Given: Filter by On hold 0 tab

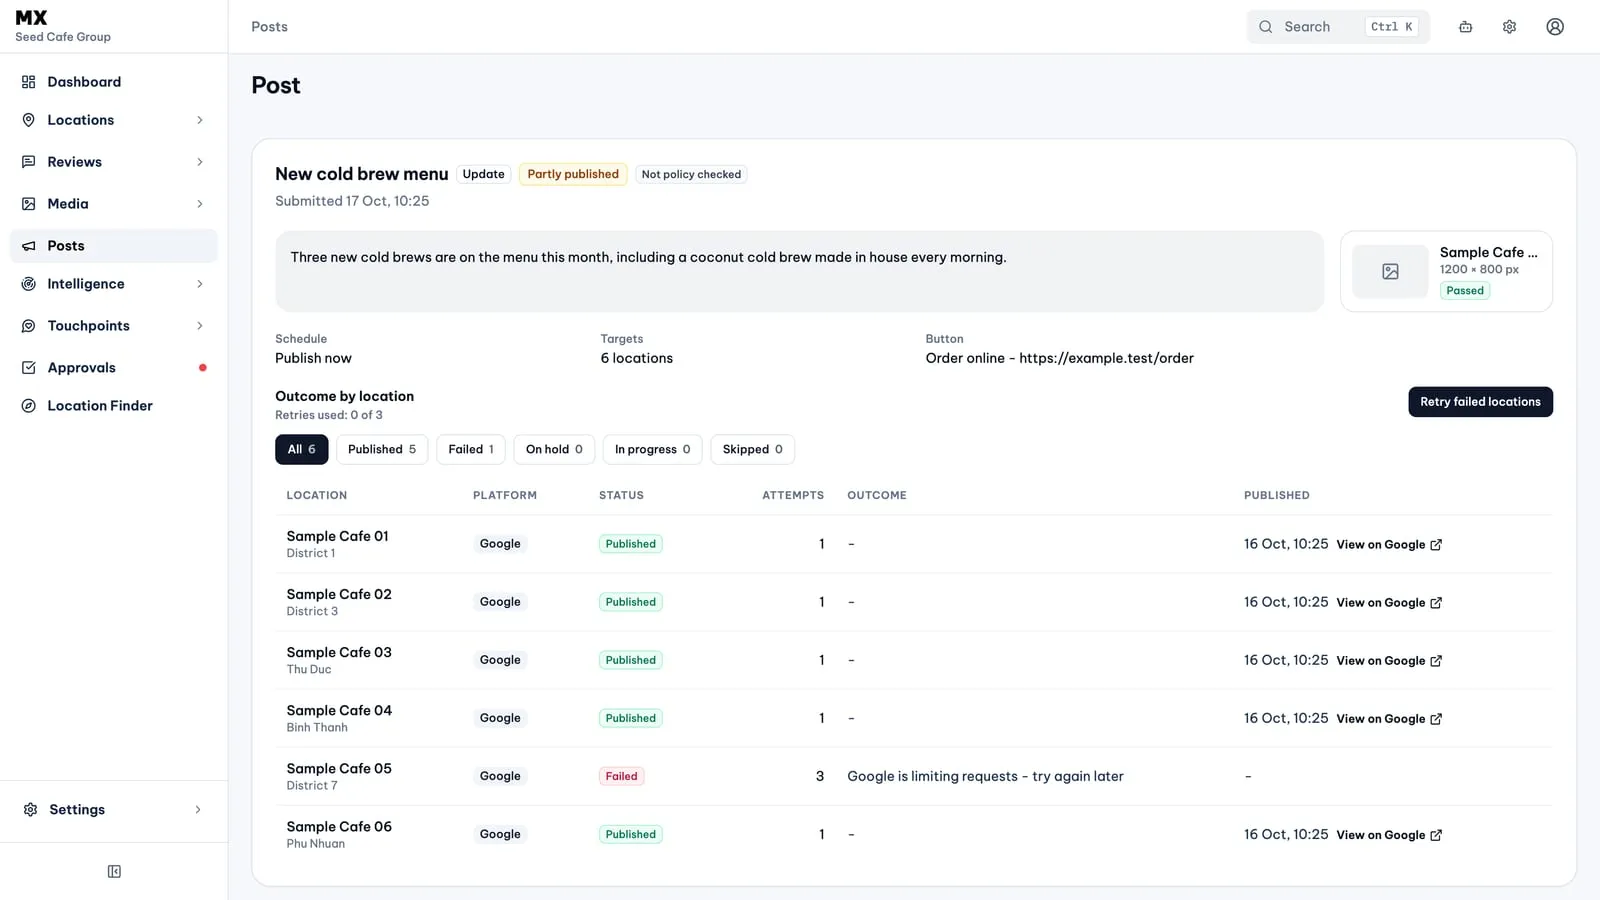Looking at the screenshot, I should coord(555,450).
